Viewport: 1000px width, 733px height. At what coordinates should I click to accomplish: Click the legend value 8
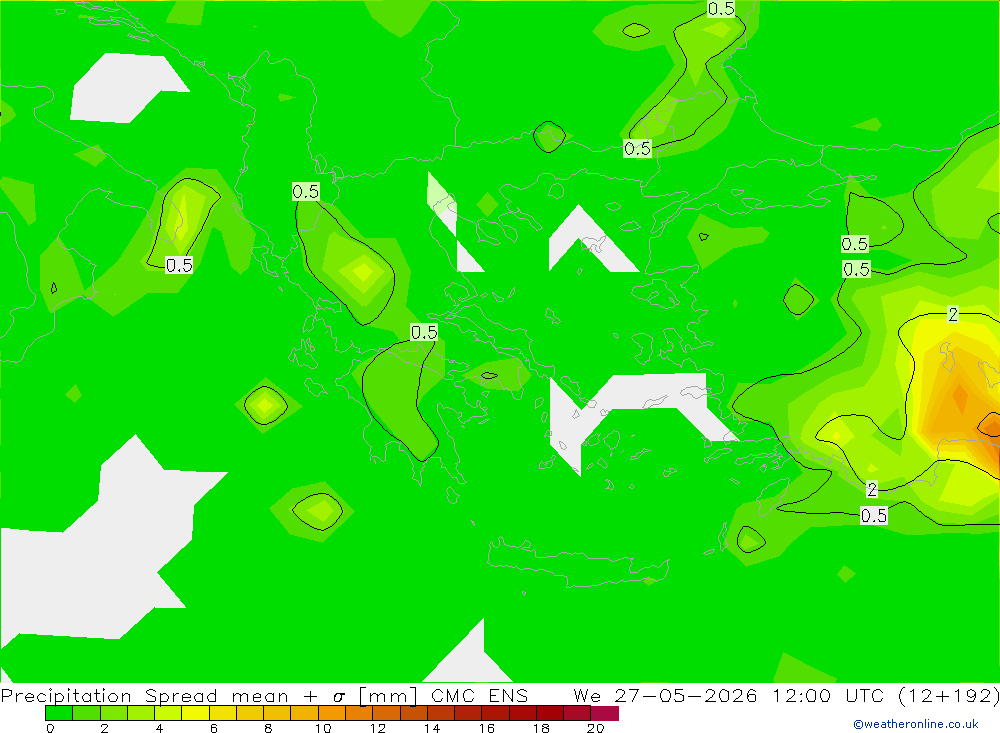coord(268,728)
